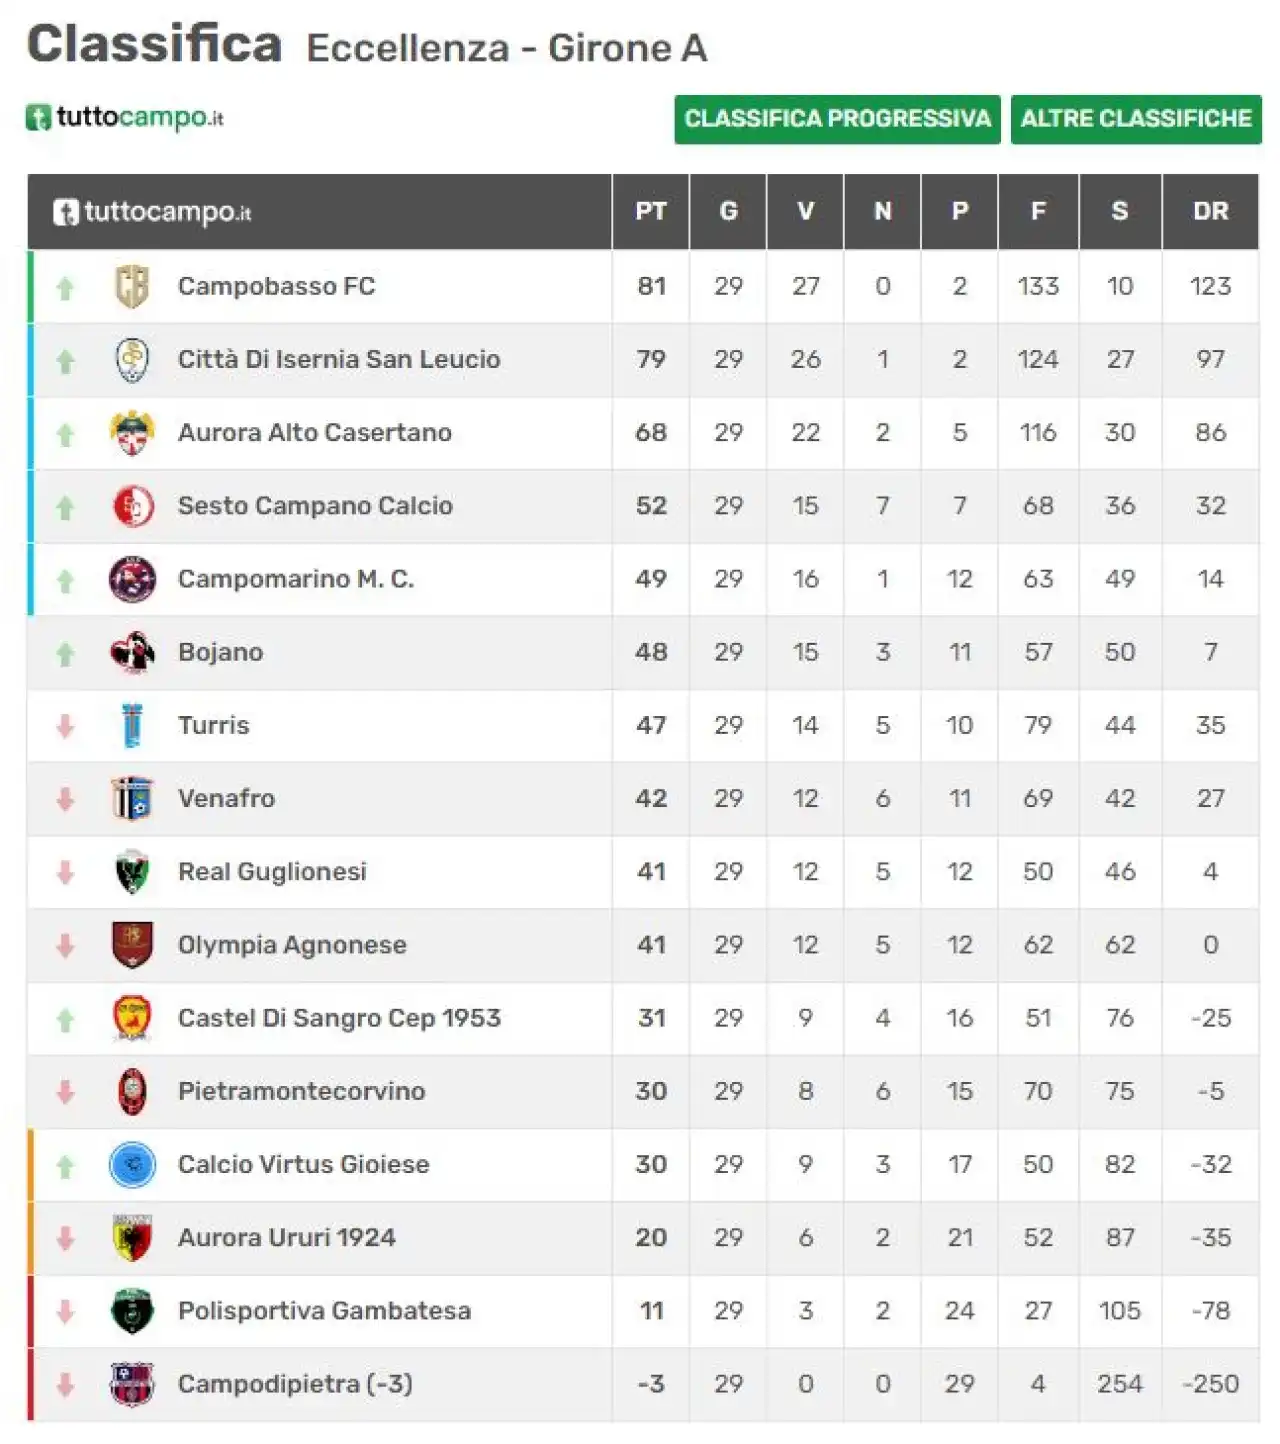Click the Campodipietra team crest

132,1384
